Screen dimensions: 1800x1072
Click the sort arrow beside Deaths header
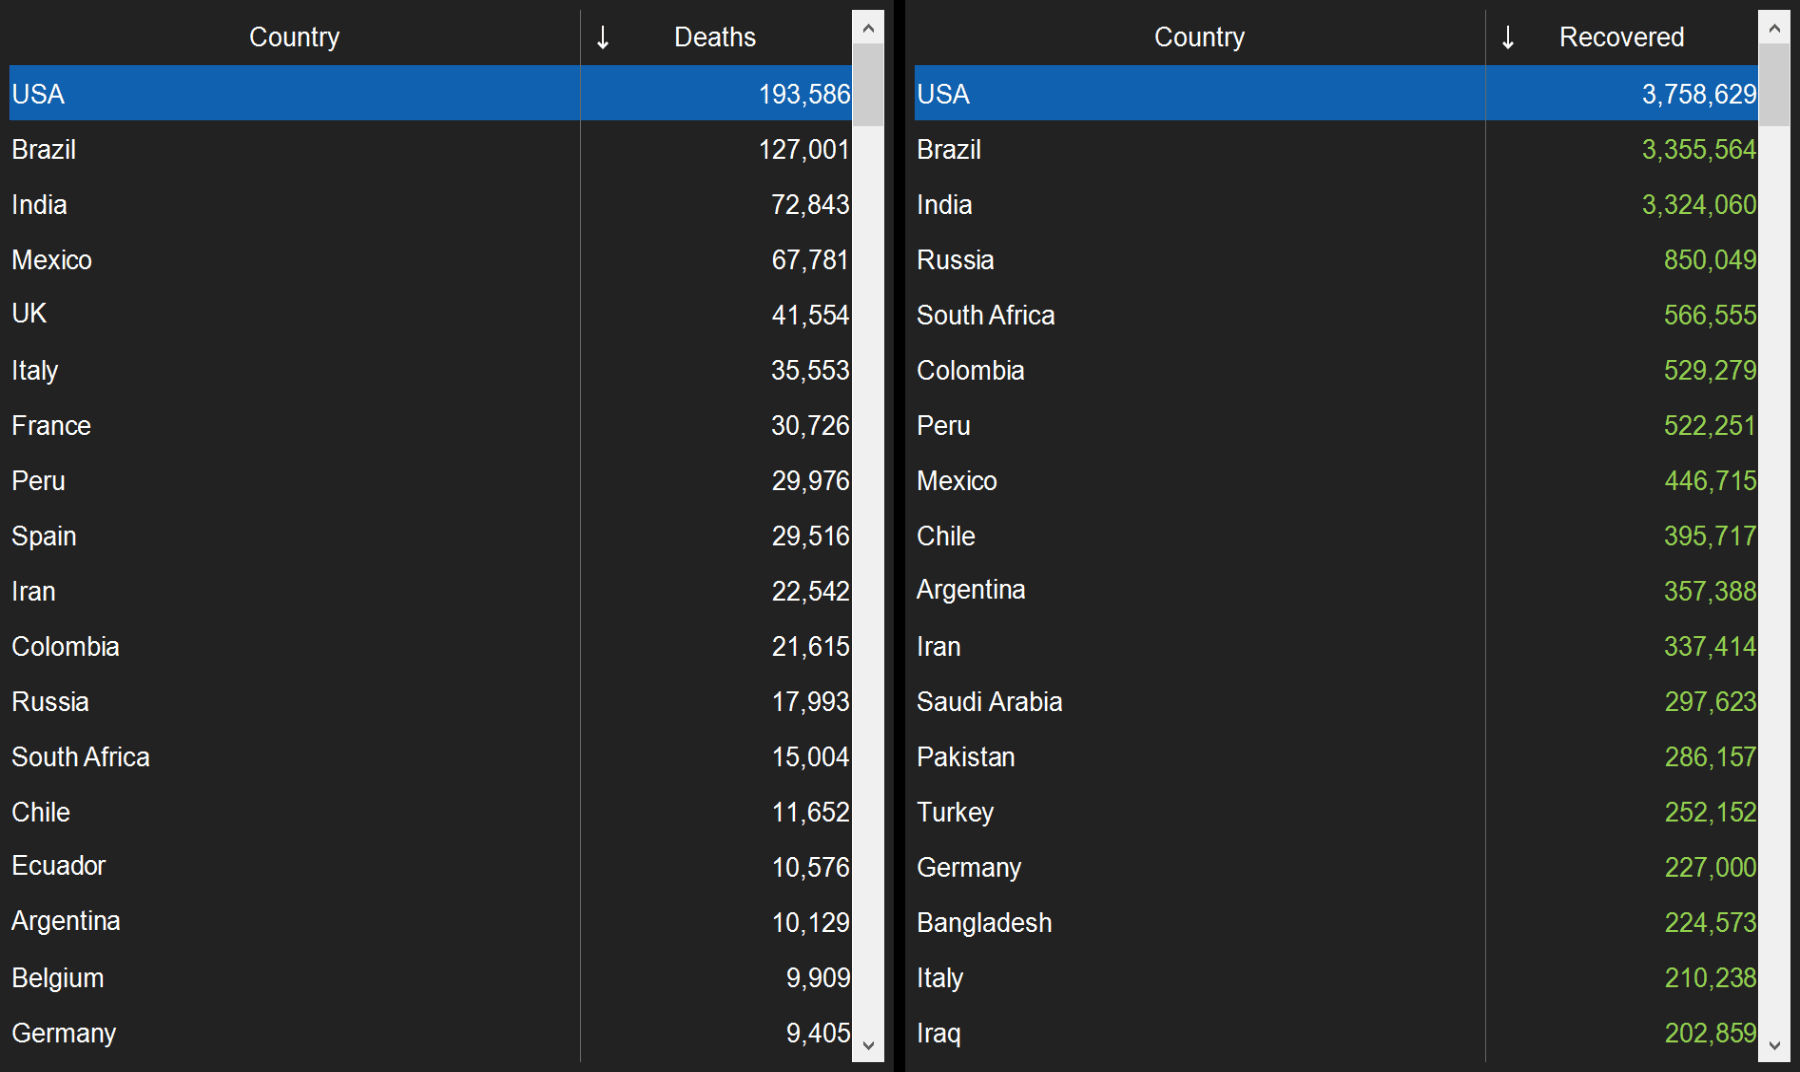pos(603,38)
